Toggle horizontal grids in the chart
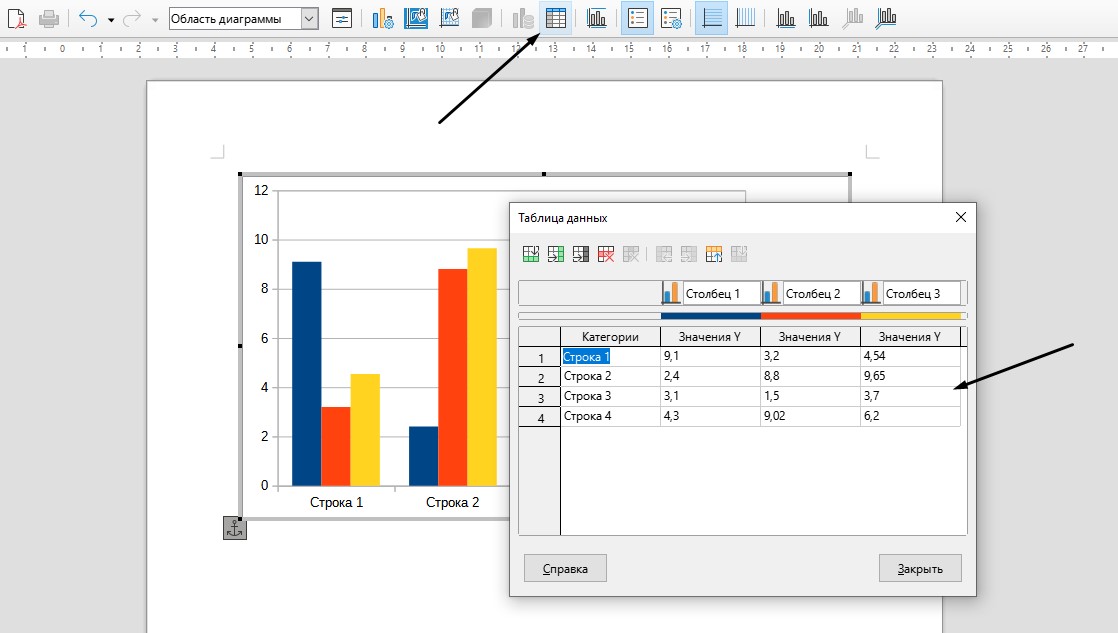 [711, 18]
